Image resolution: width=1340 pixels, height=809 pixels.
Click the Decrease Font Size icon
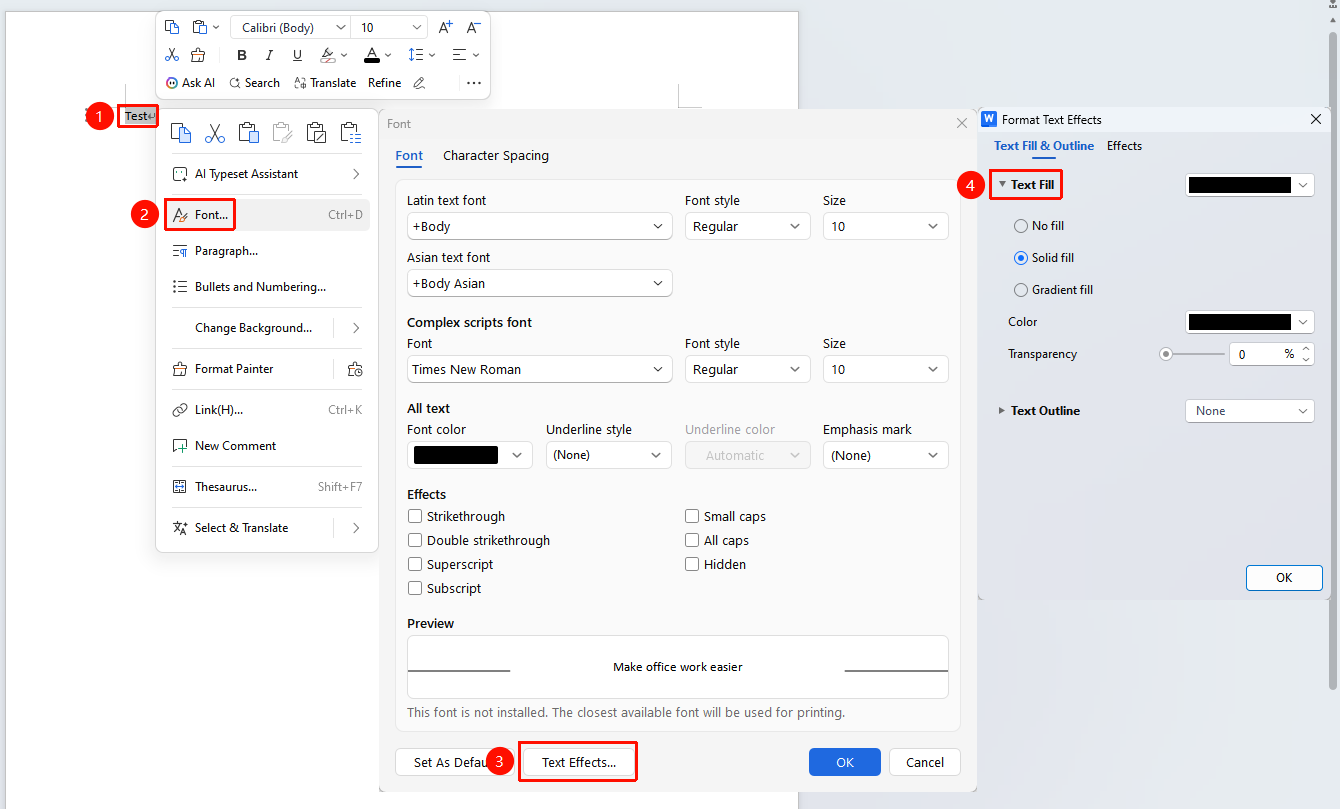click(474, 28)
